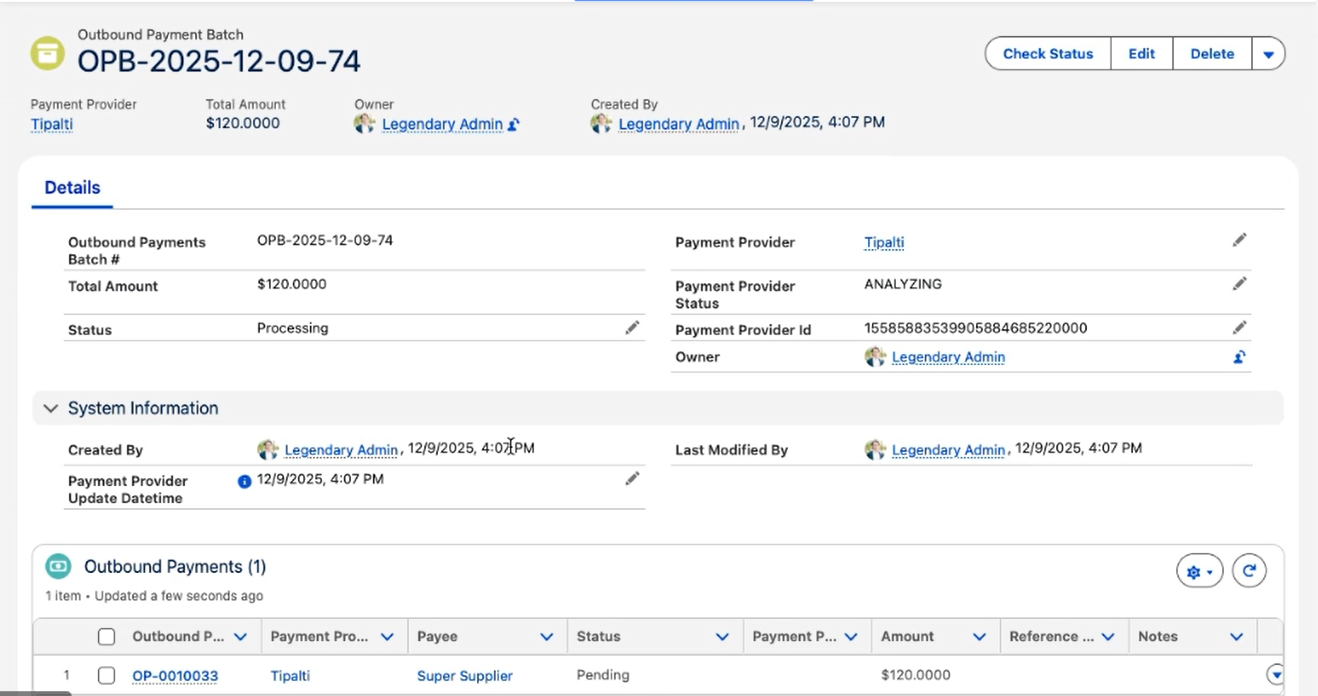Edit the Payment Provider Update Datetime field
This screenshot has width=1318, height=696.
(632, 479)
